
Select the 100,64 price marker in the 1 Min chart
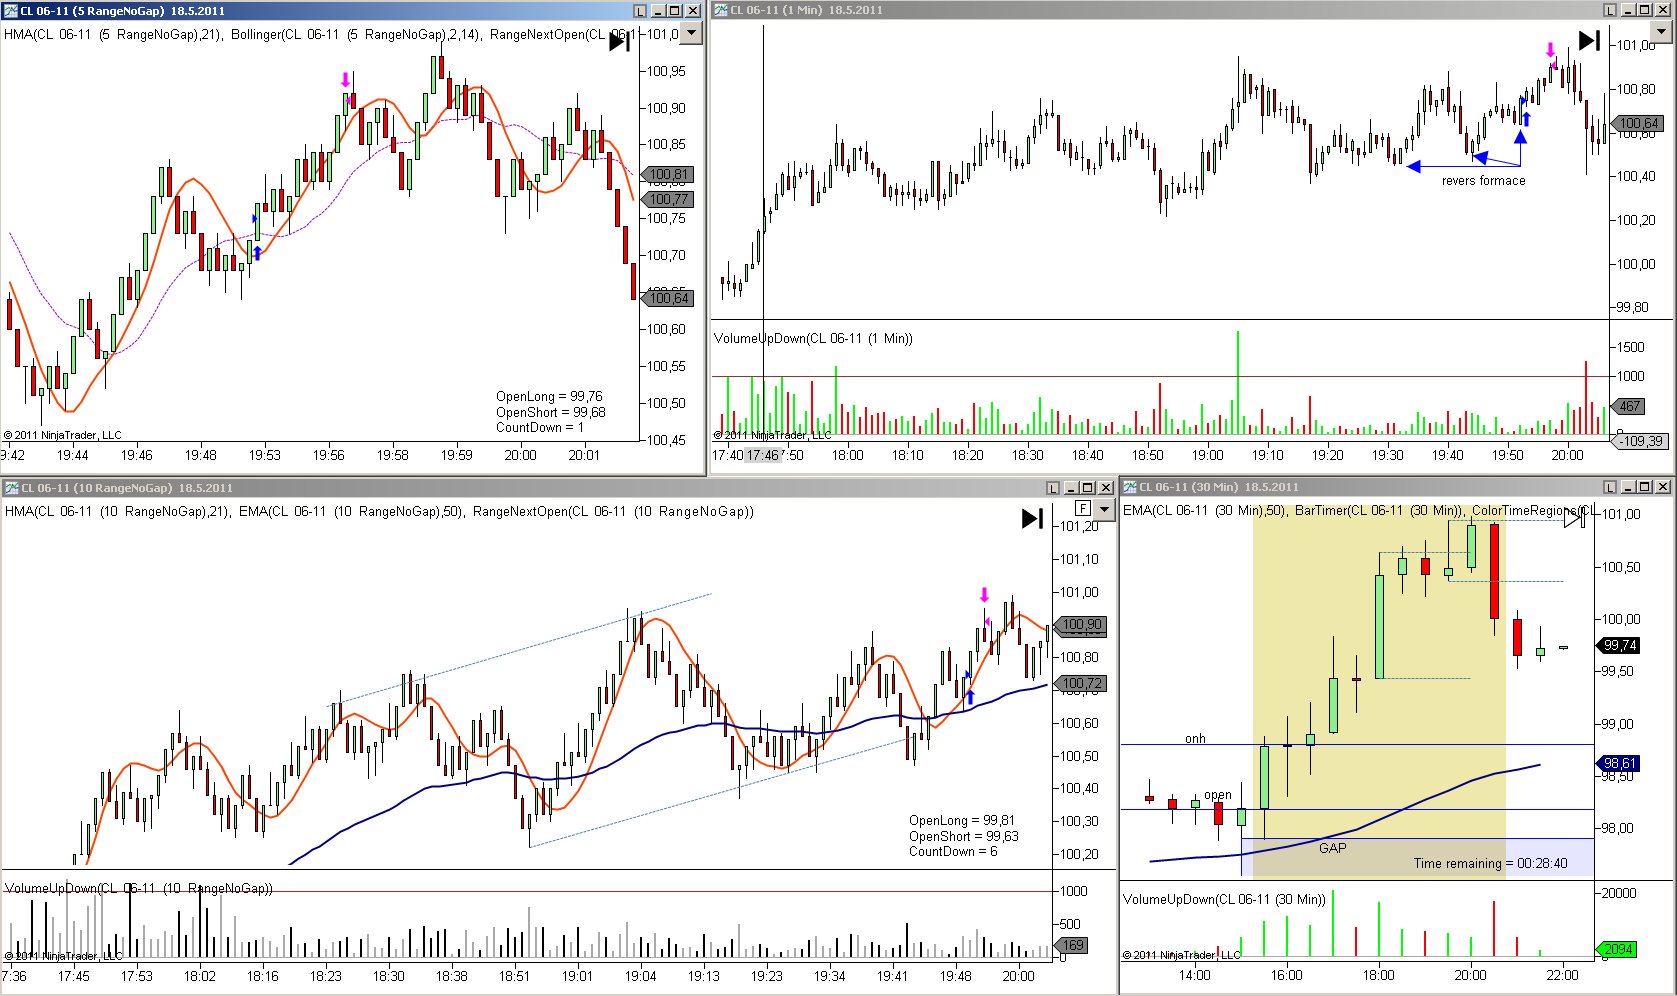[1638, 124]
